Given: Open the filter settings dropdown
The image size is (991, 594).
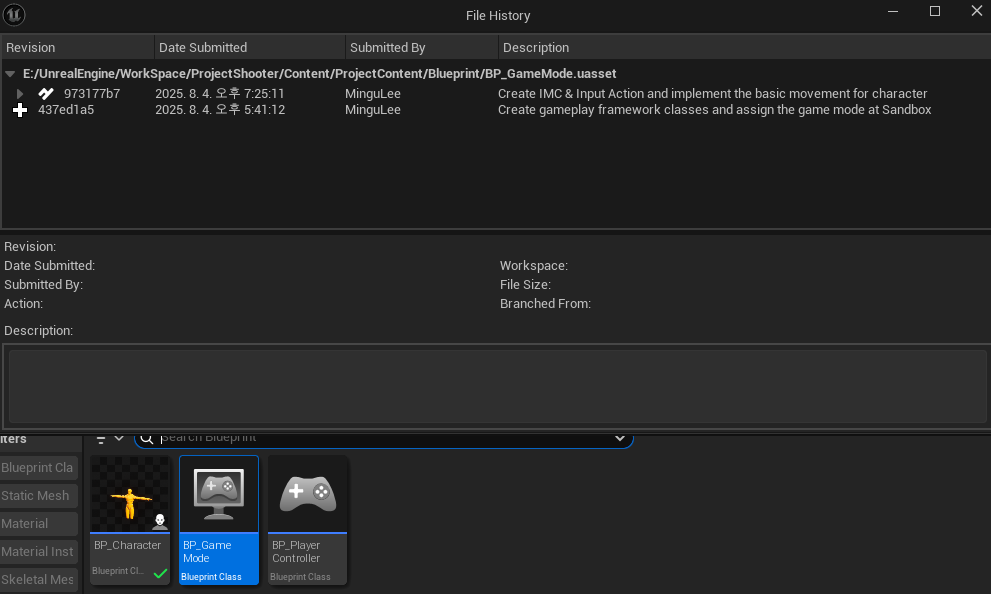Looking at the screenshot, I should click(109, 438).
